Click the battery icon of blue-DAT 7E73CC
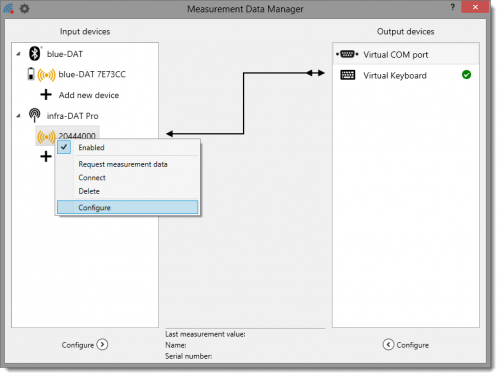The width and height of the screenshot is (500, 377). click(x=31, y=74)
